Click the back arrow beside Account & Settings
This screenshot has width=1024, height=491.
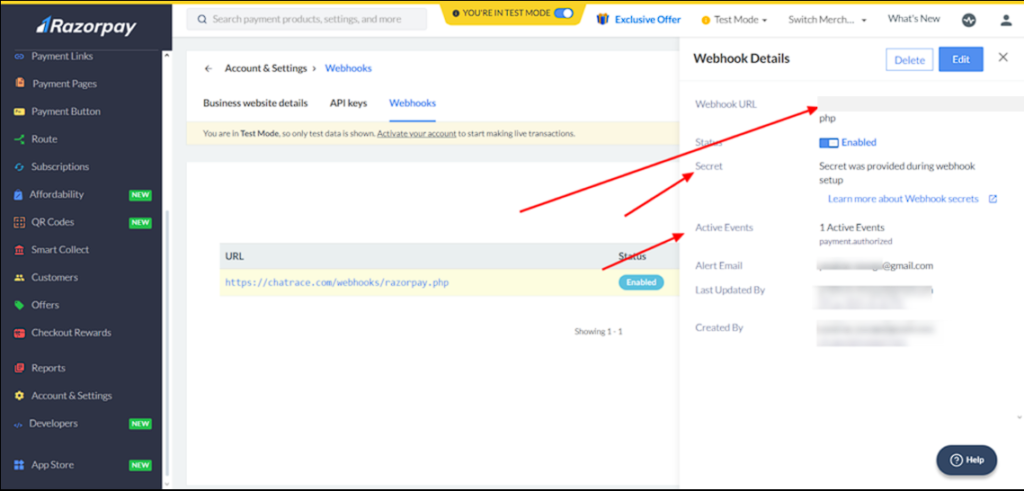coord(208,69)
